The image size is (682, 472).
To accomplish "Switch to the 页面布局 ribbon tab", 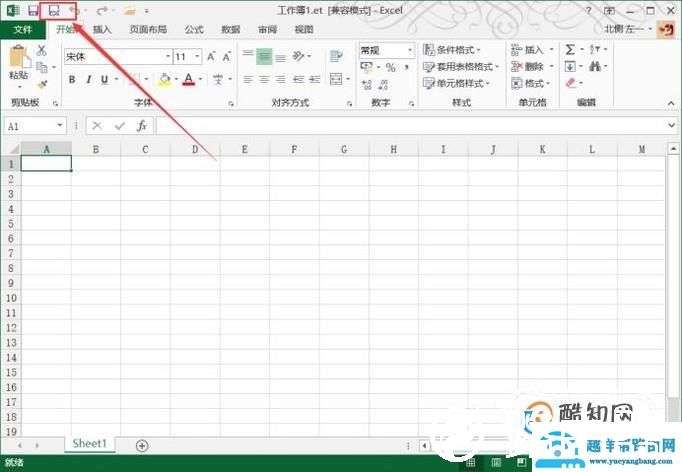I will [148, 30].
